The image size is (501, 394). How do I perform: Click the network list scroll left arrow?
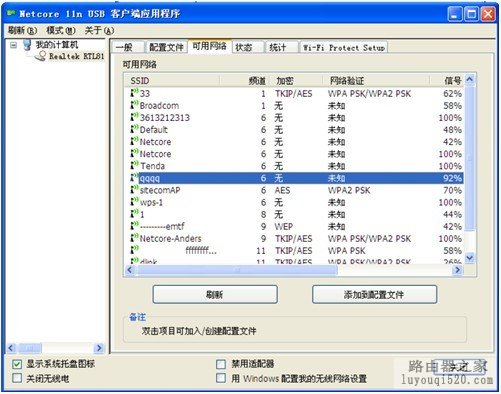[130, 270]
